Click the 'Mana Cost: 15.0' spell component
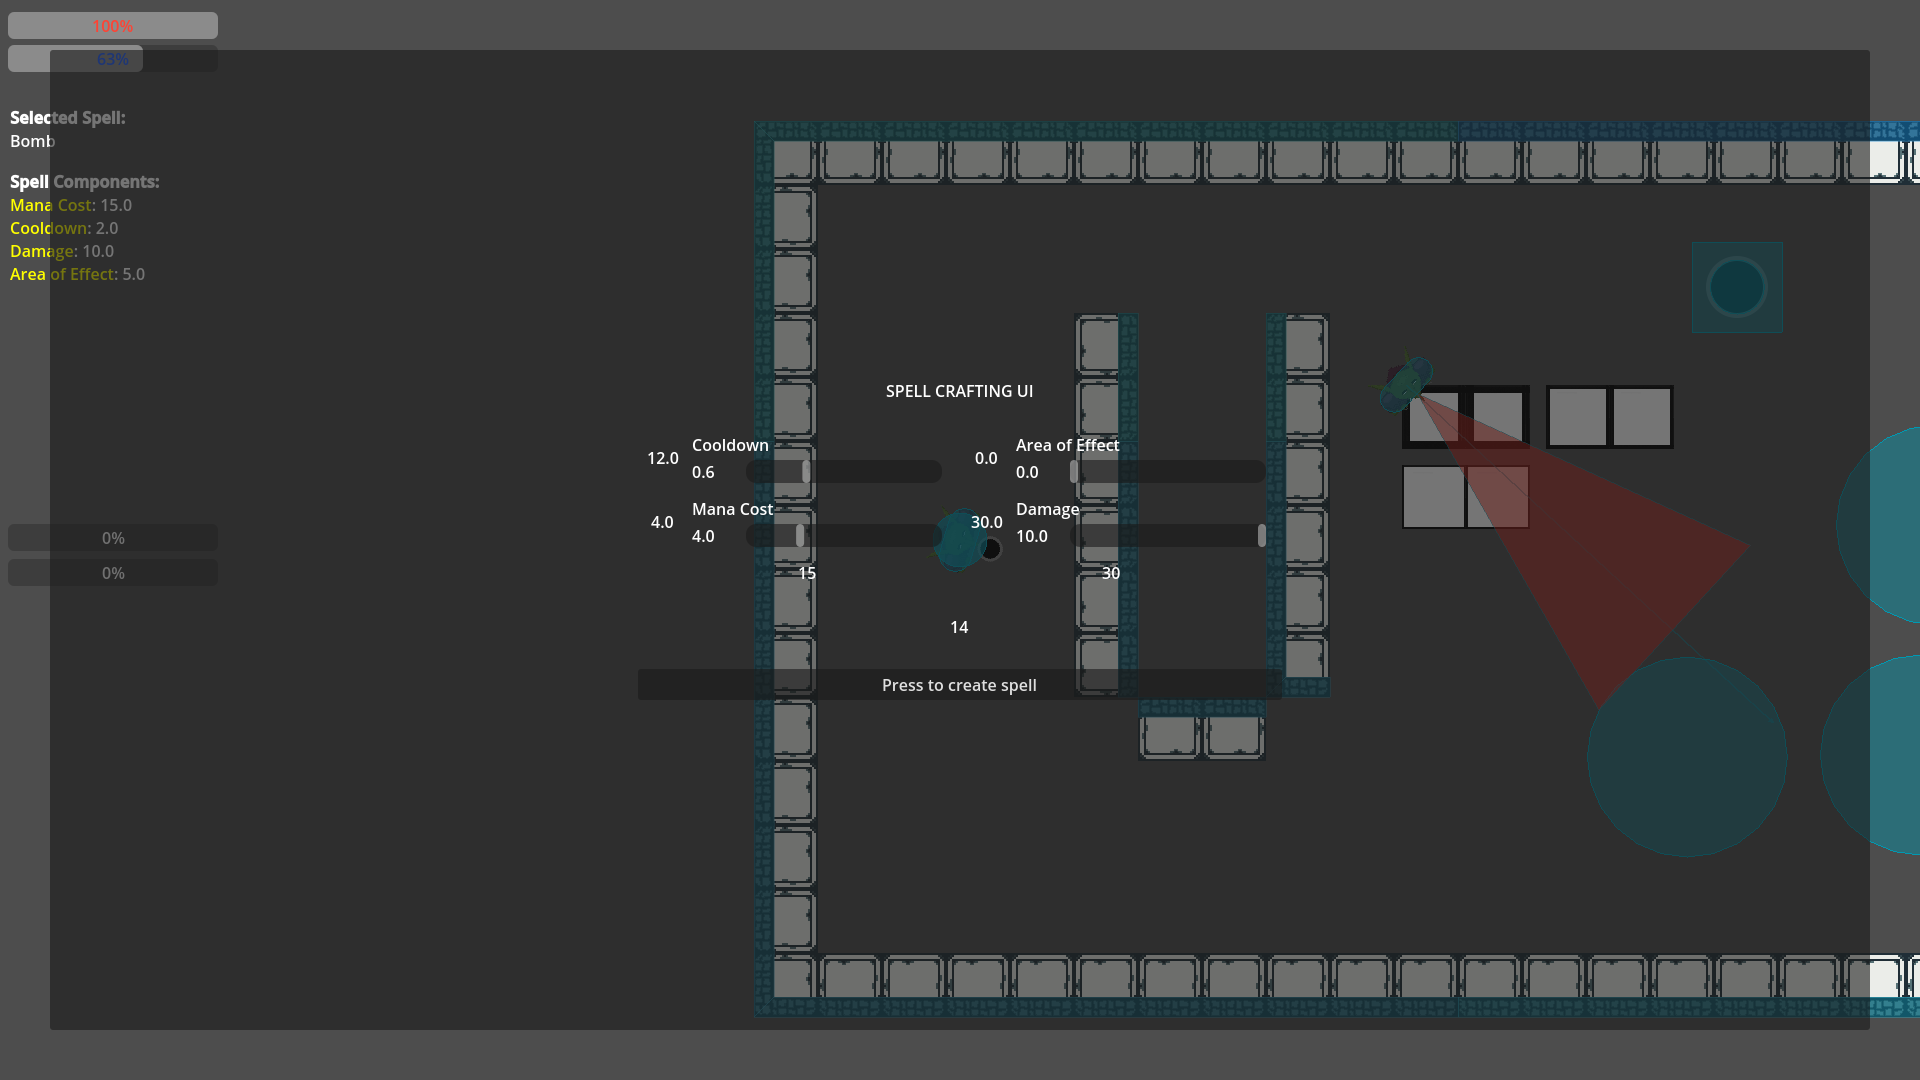 (71, 205)
